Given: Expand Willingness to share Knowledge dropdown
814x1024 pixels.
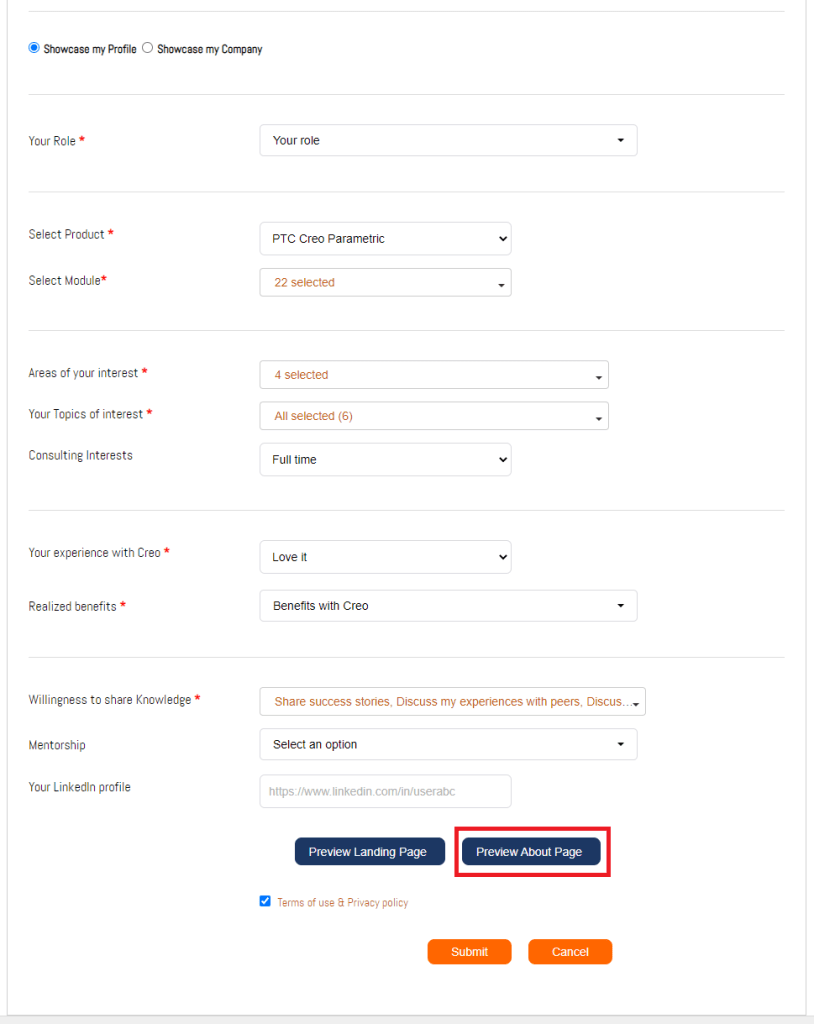Looking at the screenshot, I should pos(452,702).
